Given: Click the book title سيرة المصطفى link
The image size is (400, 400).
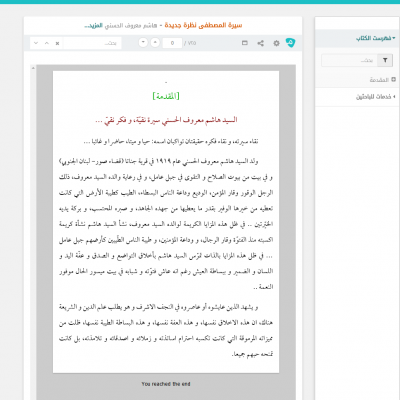Looking at the screenshot, I should pos(203,25).
